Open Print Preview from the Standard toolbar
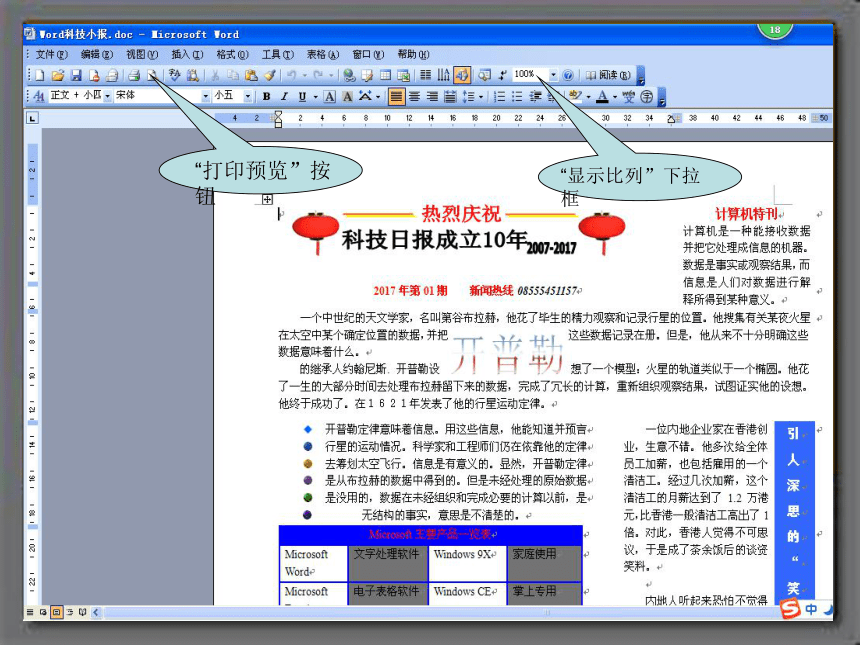Image resolution: width=860 pixels, height=645 pixels. point(152,75)
